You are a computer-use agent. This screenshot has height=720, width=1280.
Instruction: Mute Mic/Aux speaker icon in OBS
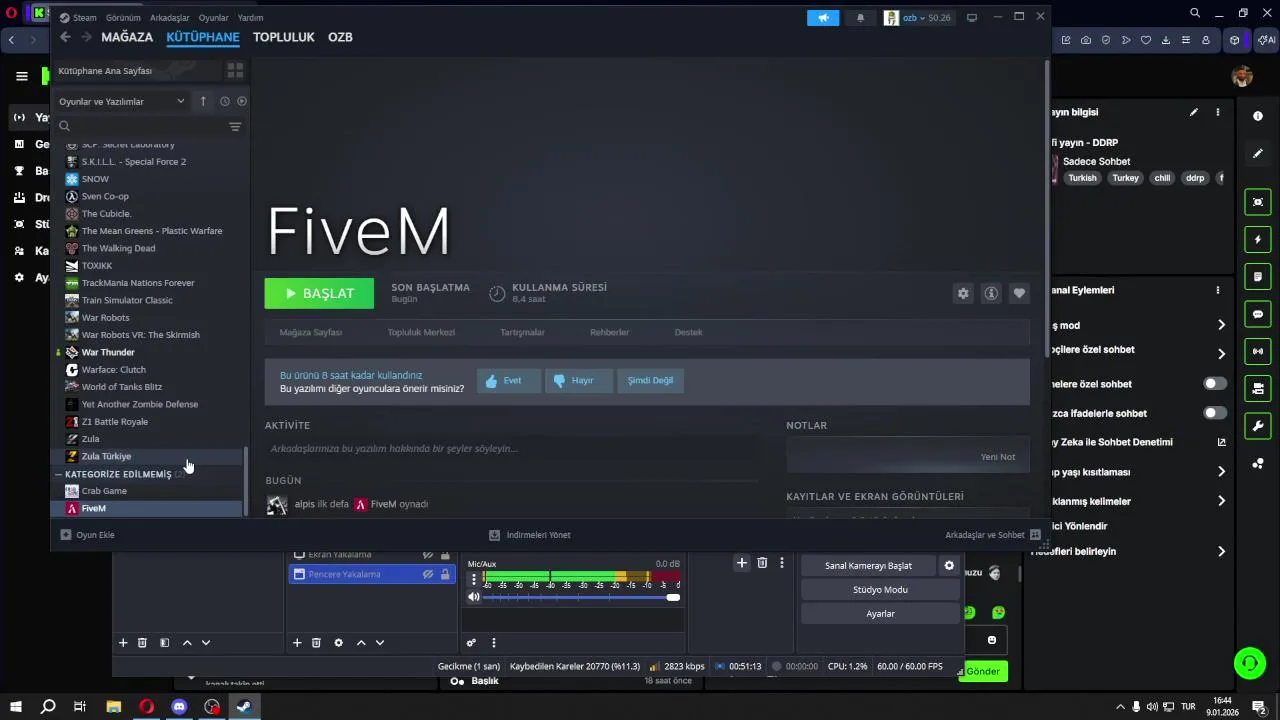474,597
